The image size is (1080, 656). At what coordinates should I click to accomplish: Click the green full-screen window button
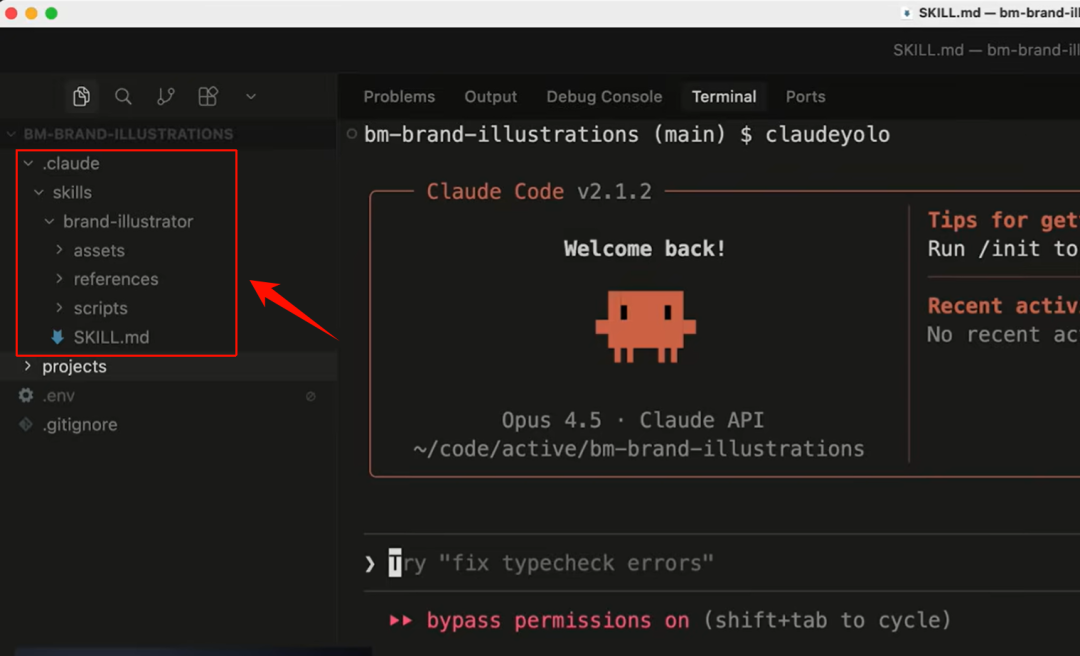point(51,13)
